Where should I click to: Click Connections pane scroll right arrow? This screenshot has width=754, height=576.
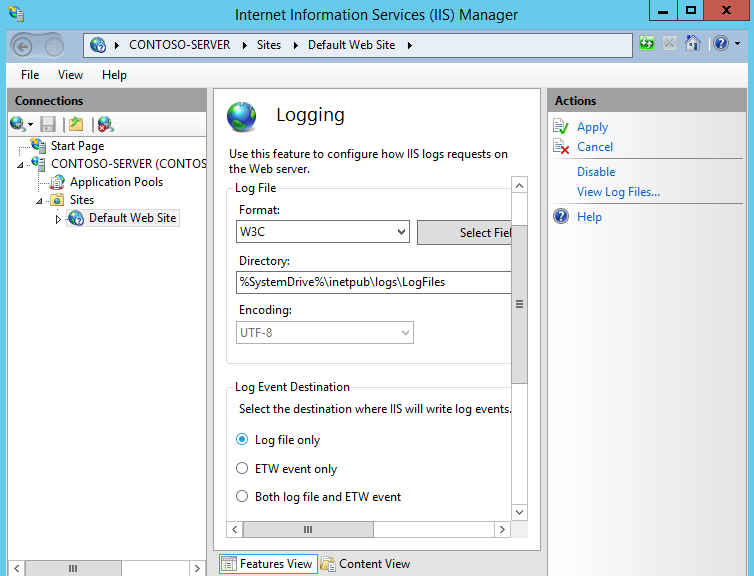pos(197,568)
